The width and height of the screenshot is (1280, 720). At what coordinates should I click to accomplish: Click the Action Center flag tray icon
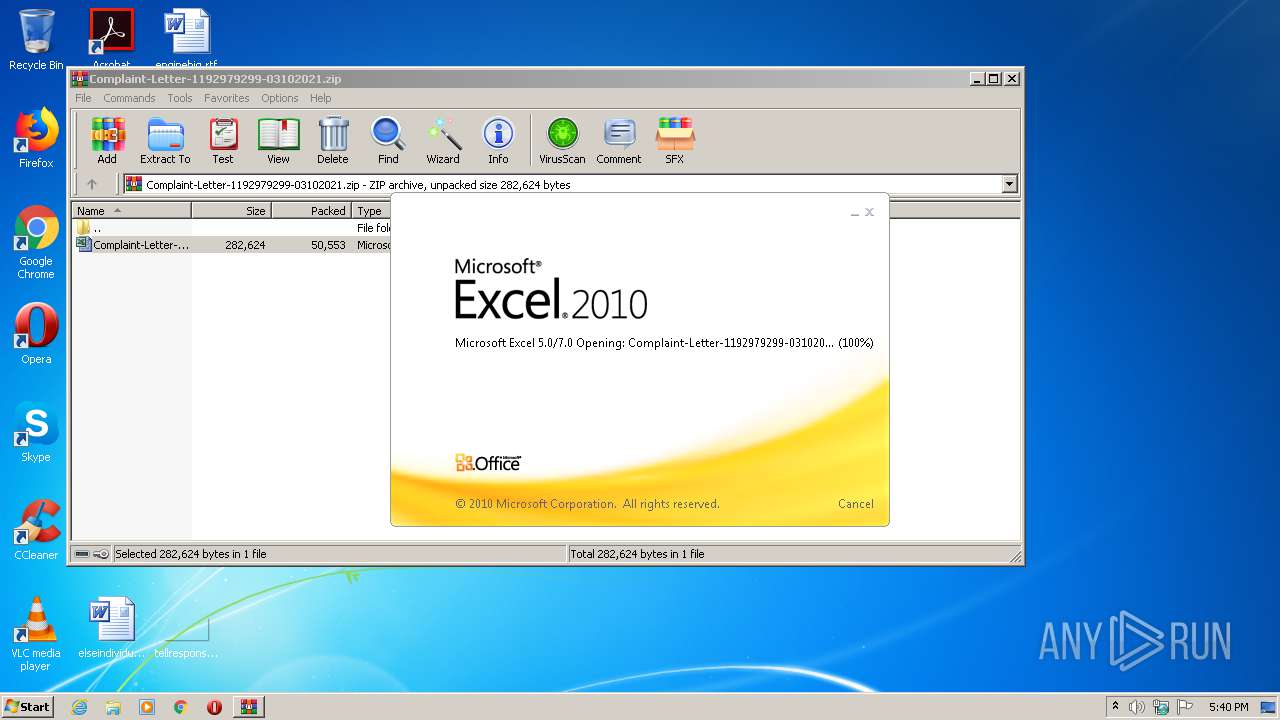(x=1183, y=707)
